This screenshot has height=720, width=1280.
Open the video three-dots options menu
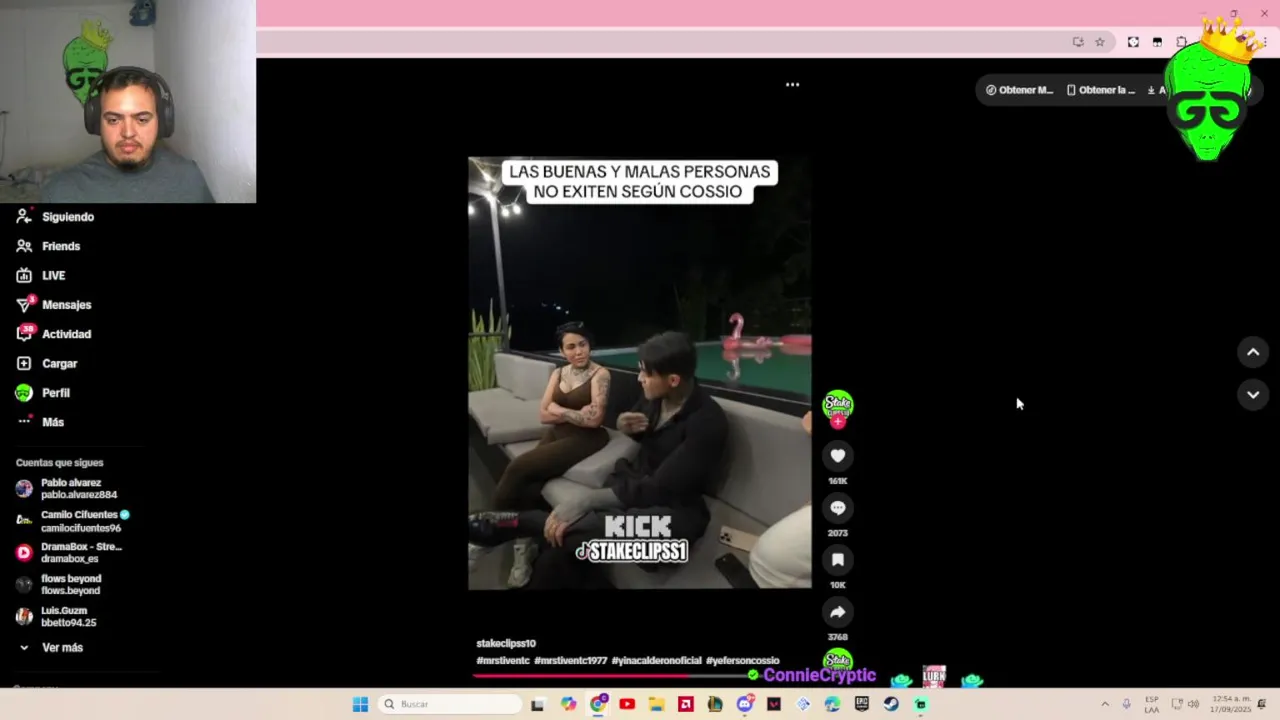tap(792, 85)
